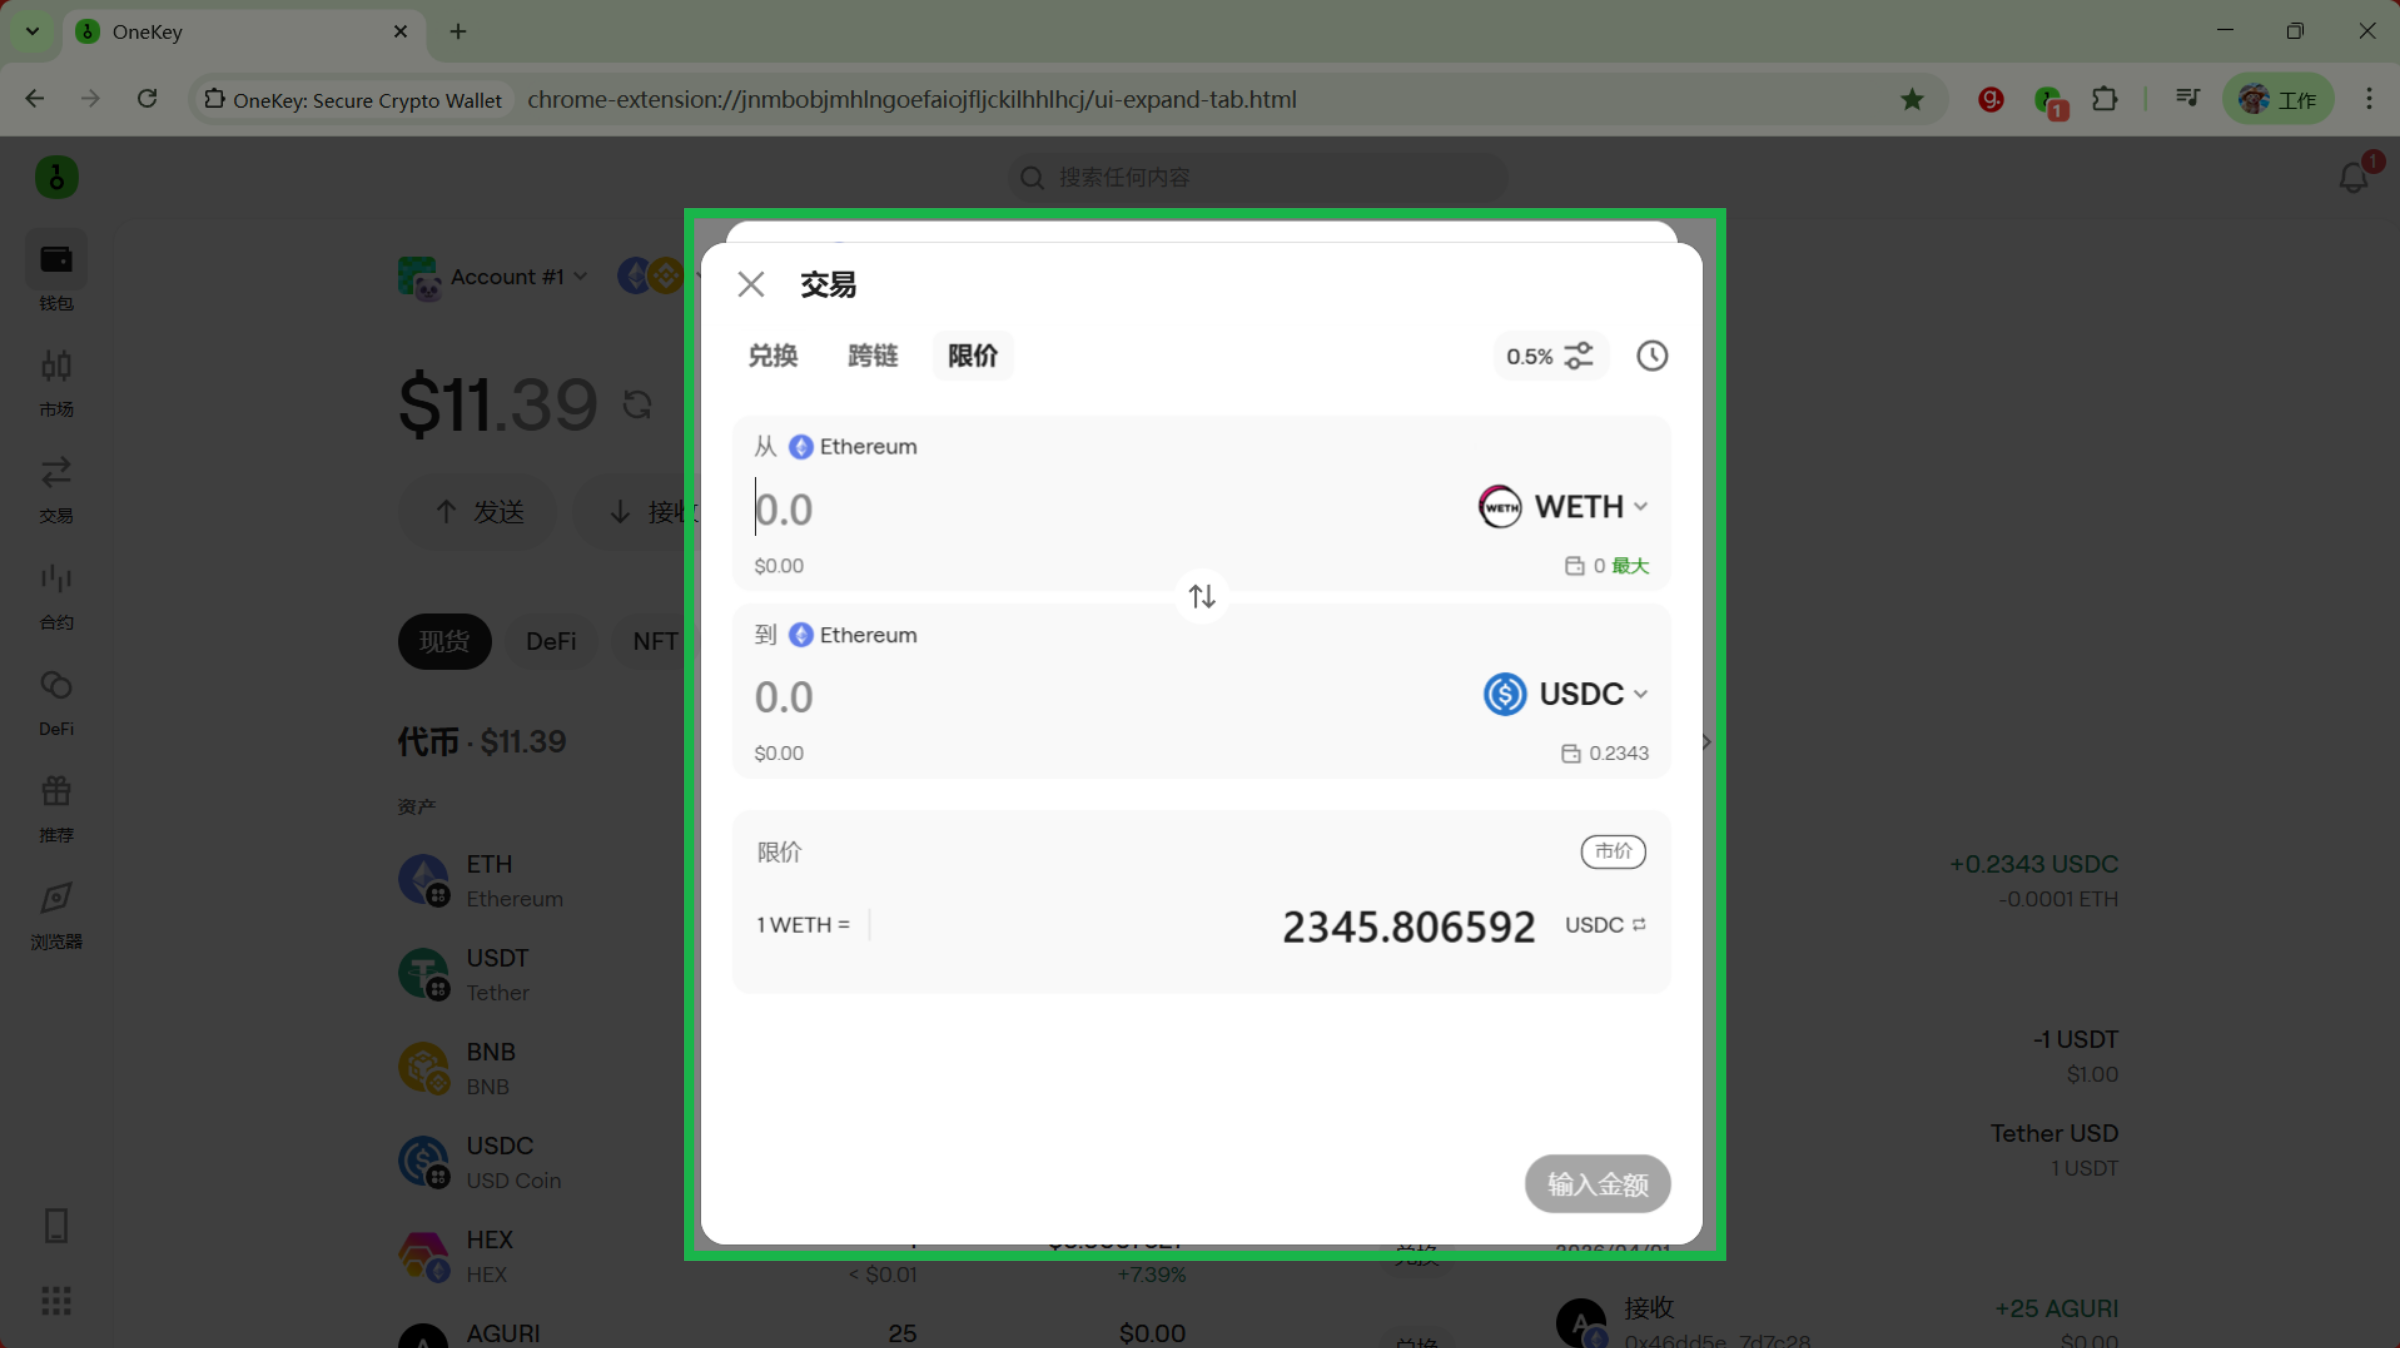2400x1348 pixels.
Task: Open the 市场 market sidebar icon
Action: [x=56, y=383]
